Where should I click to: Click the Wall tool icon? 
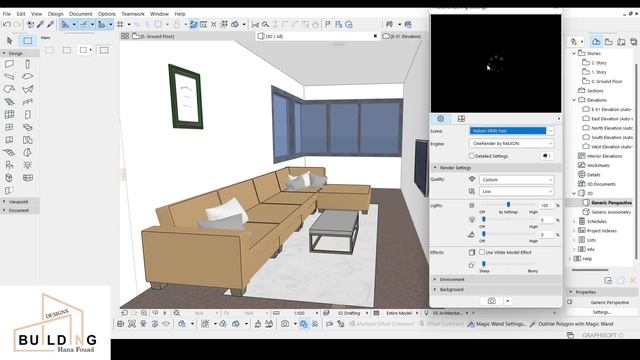pyautogui.click(x=9, y=64)
